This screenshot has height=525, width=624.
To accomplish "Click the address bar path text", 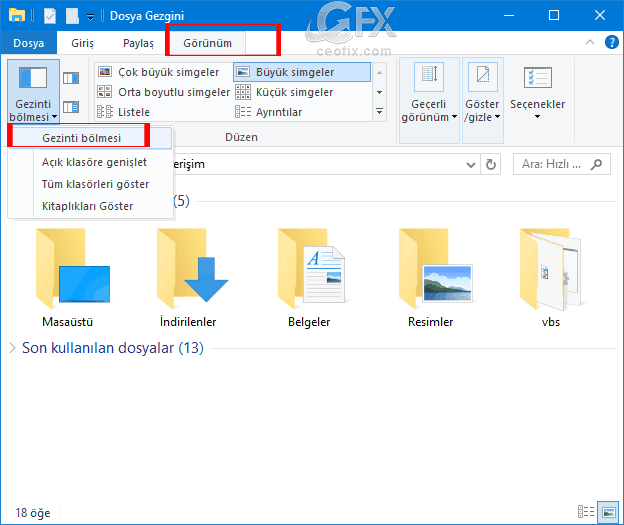I will tap(189, 164).
